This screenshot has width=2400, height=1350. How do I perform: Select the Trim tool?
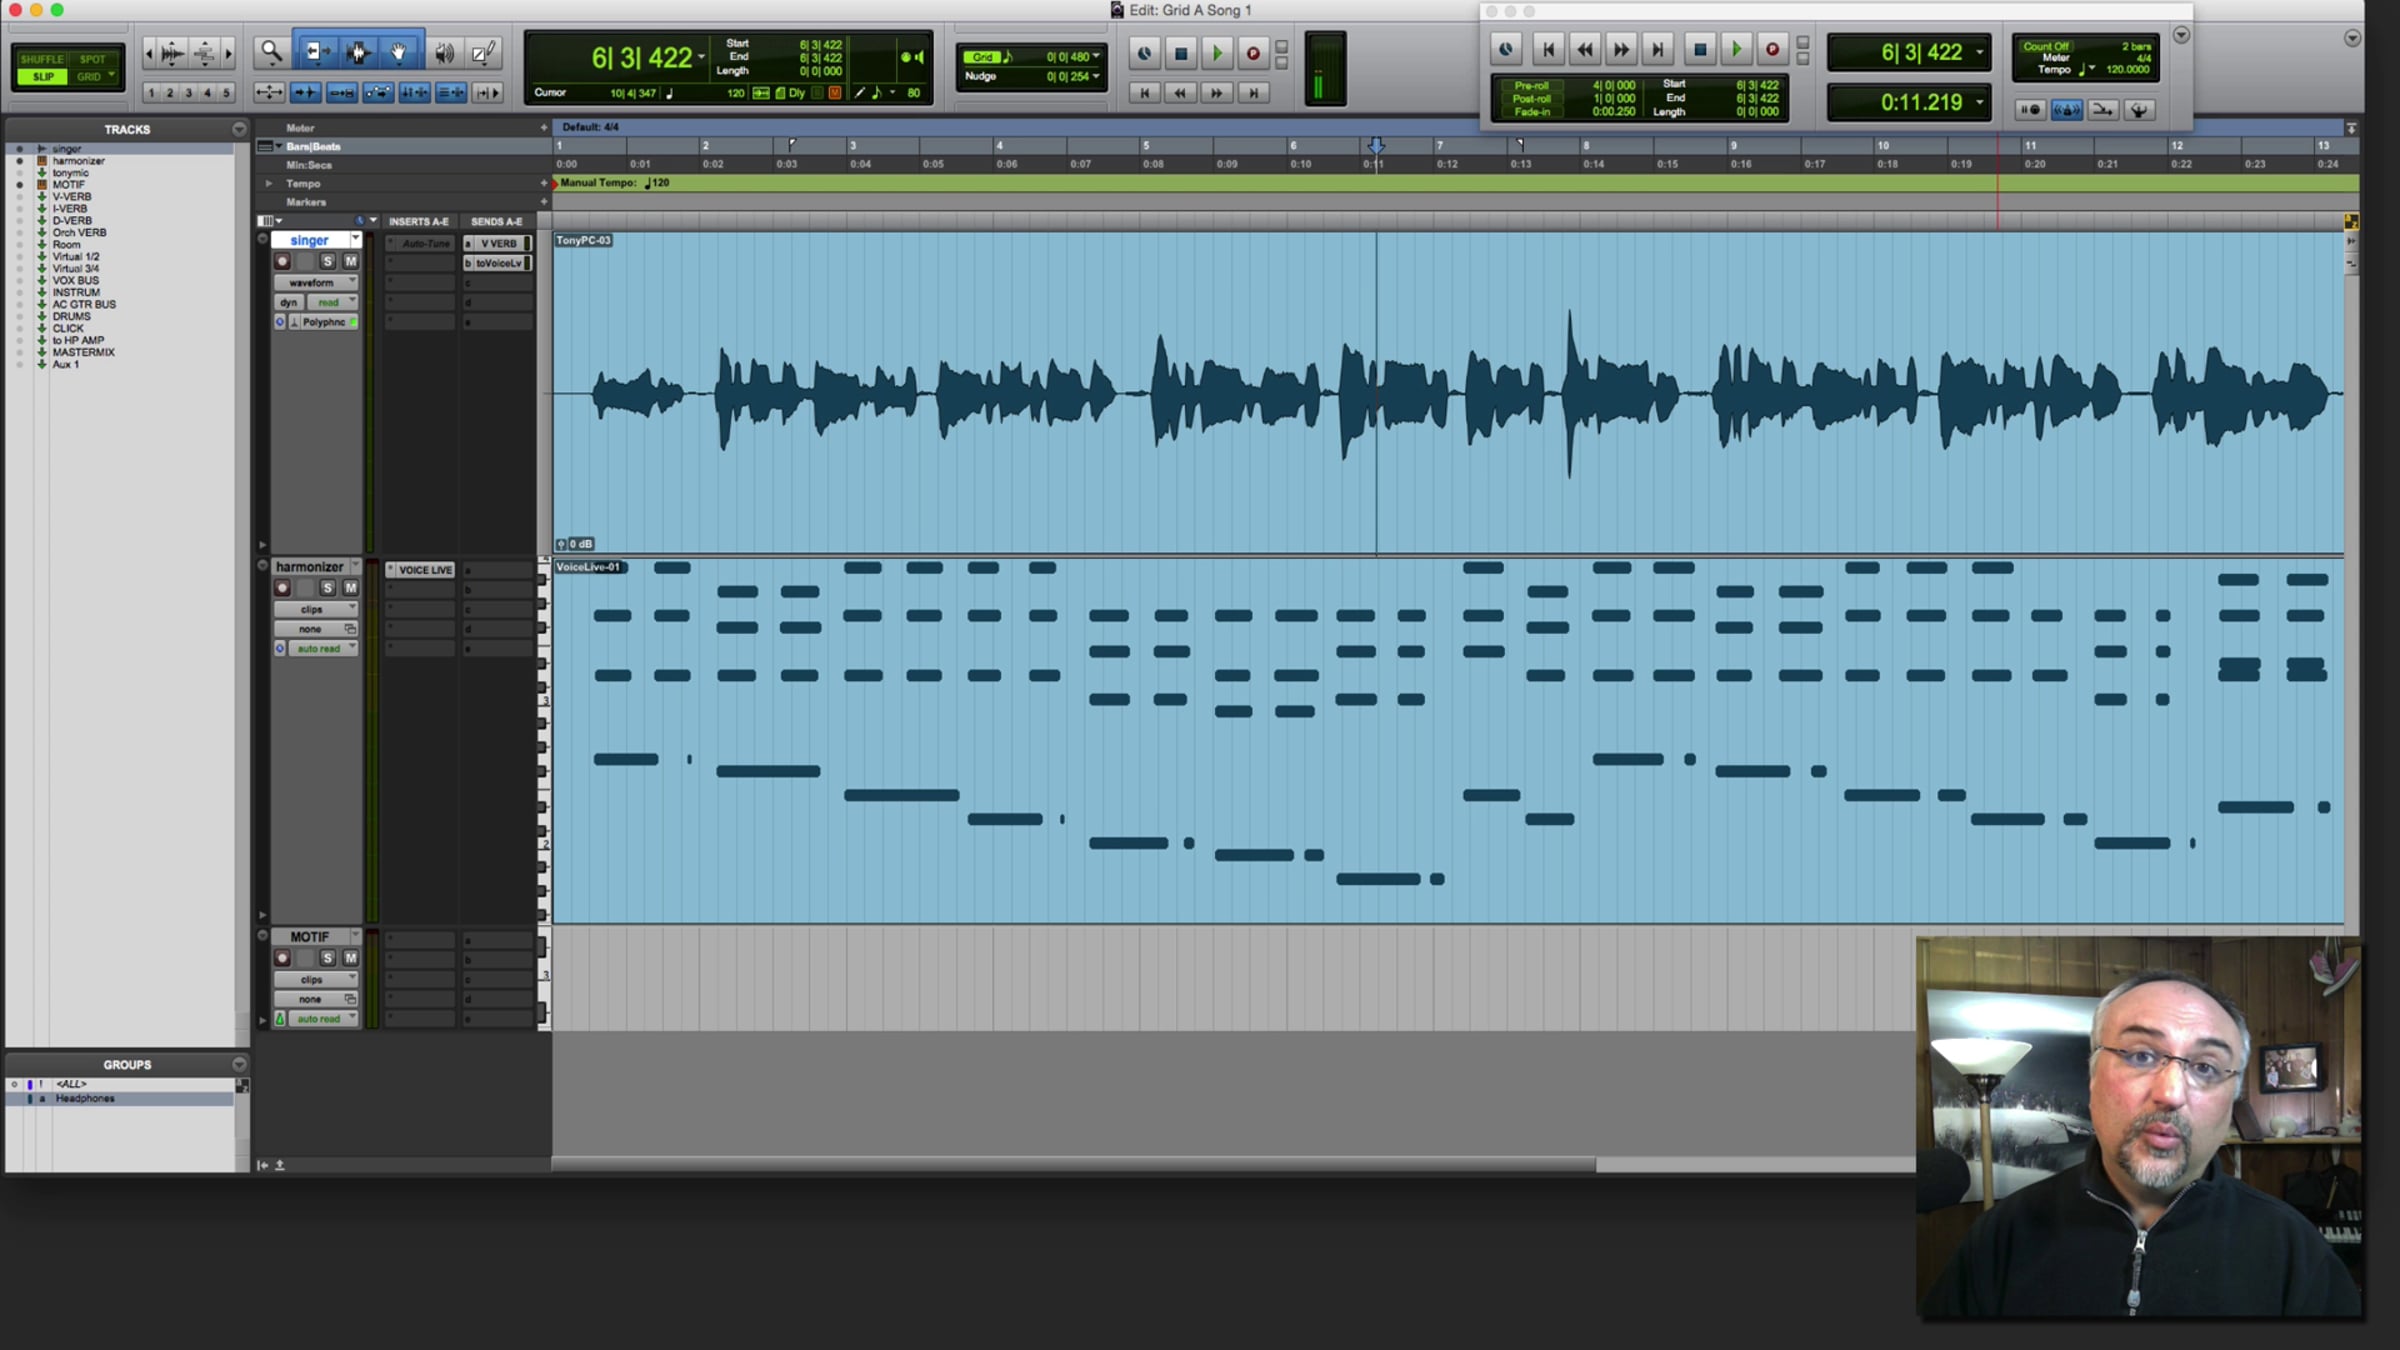316,52
